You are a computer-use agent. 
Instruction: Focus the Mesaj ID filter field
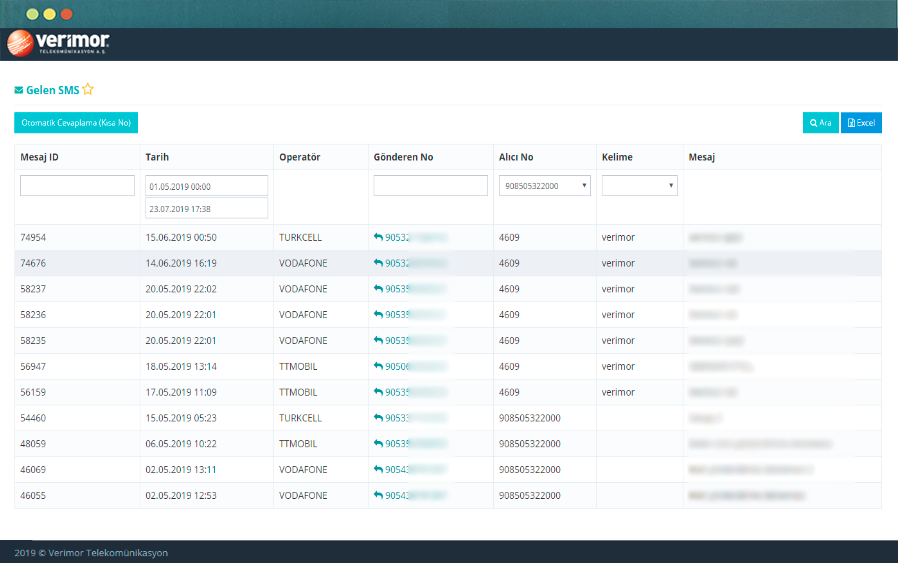77,186
